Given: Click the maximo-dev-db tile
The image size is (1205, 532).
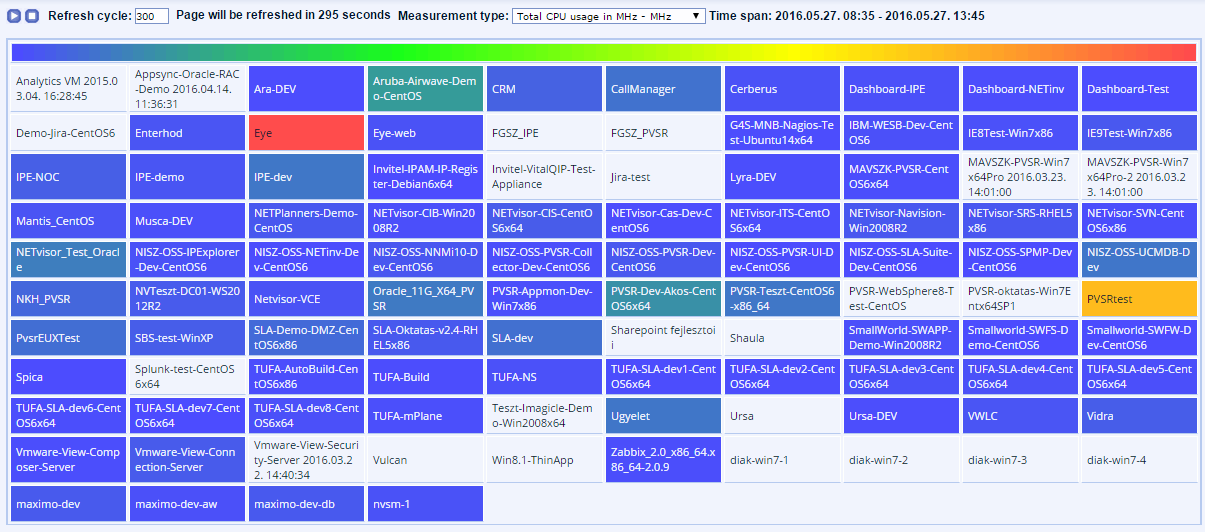Looking at the screenshot, I should point(305,504).
